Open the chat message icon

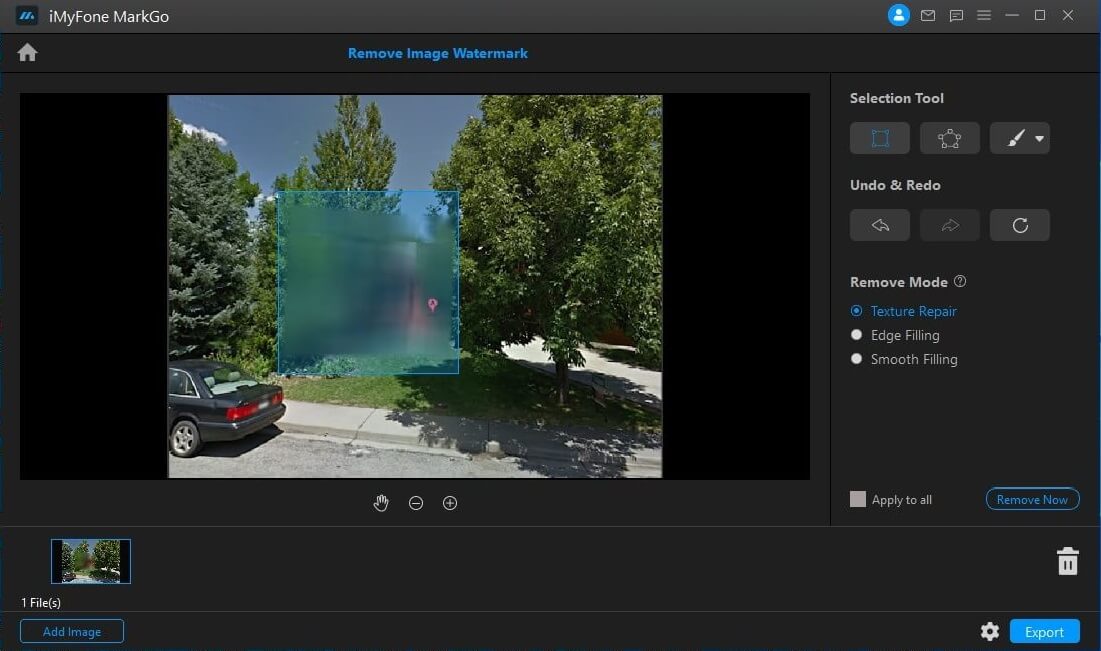point(955,15)
